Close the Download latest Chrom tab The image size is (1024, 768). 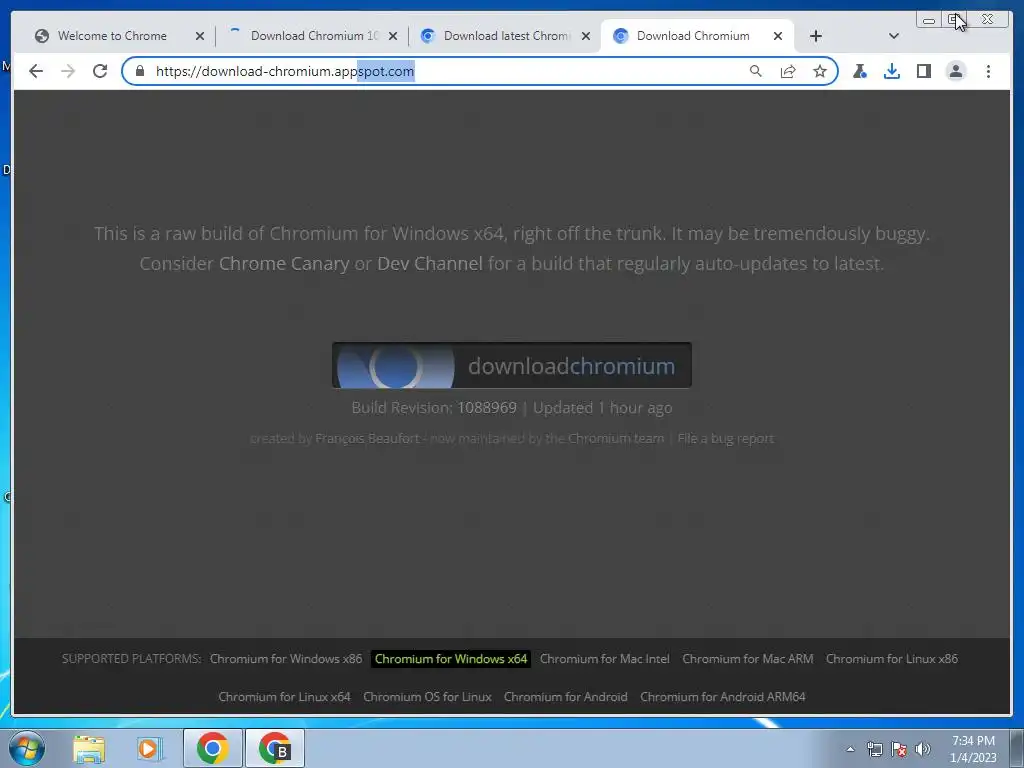click(586, 36)
